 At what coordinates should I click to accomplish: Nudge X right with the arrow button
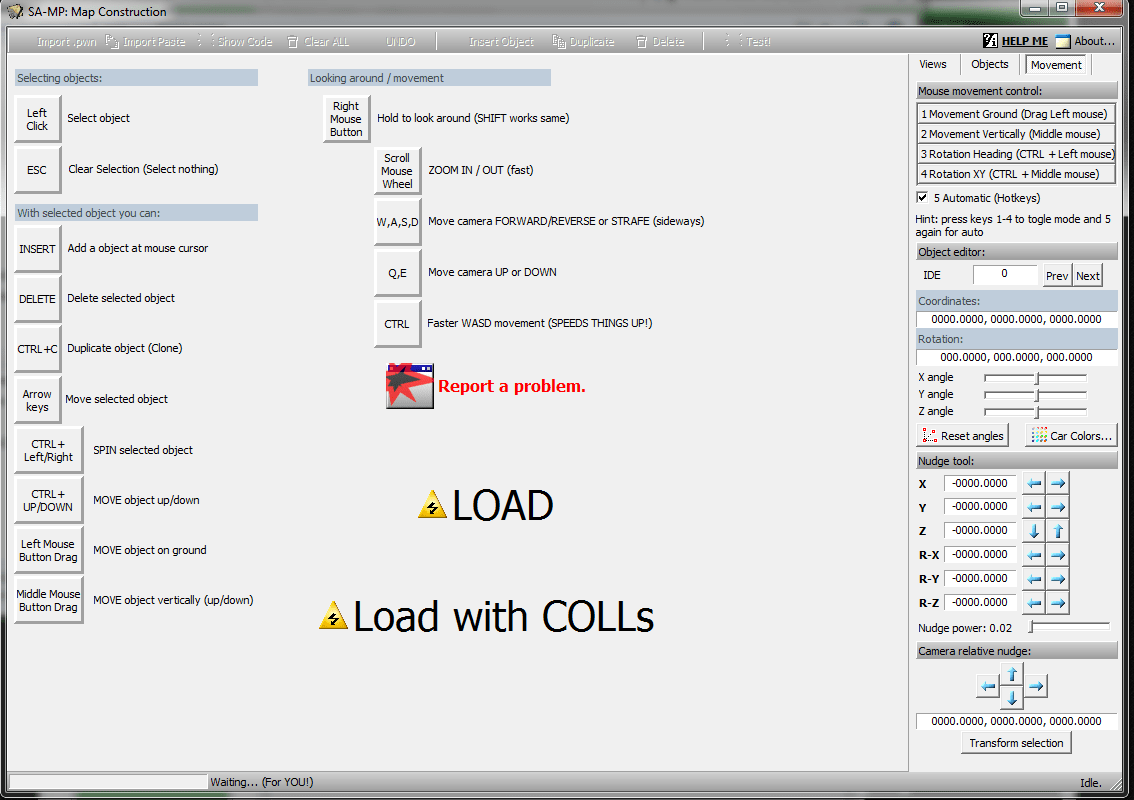(1058, 483)
